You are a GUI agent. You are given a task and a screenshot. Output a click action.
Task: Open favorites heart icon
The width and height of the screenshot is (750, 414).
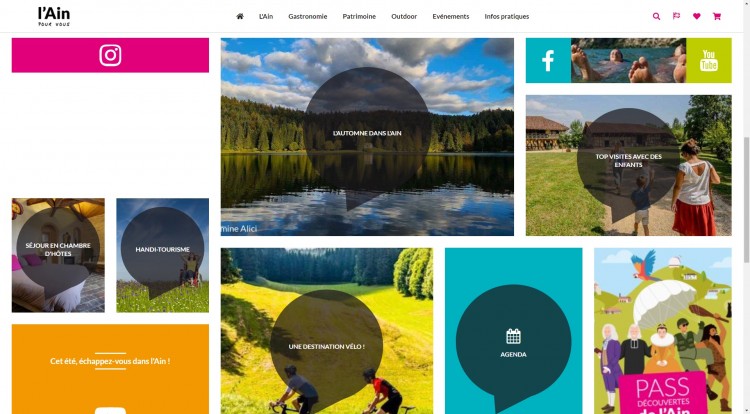coord(696,16)
